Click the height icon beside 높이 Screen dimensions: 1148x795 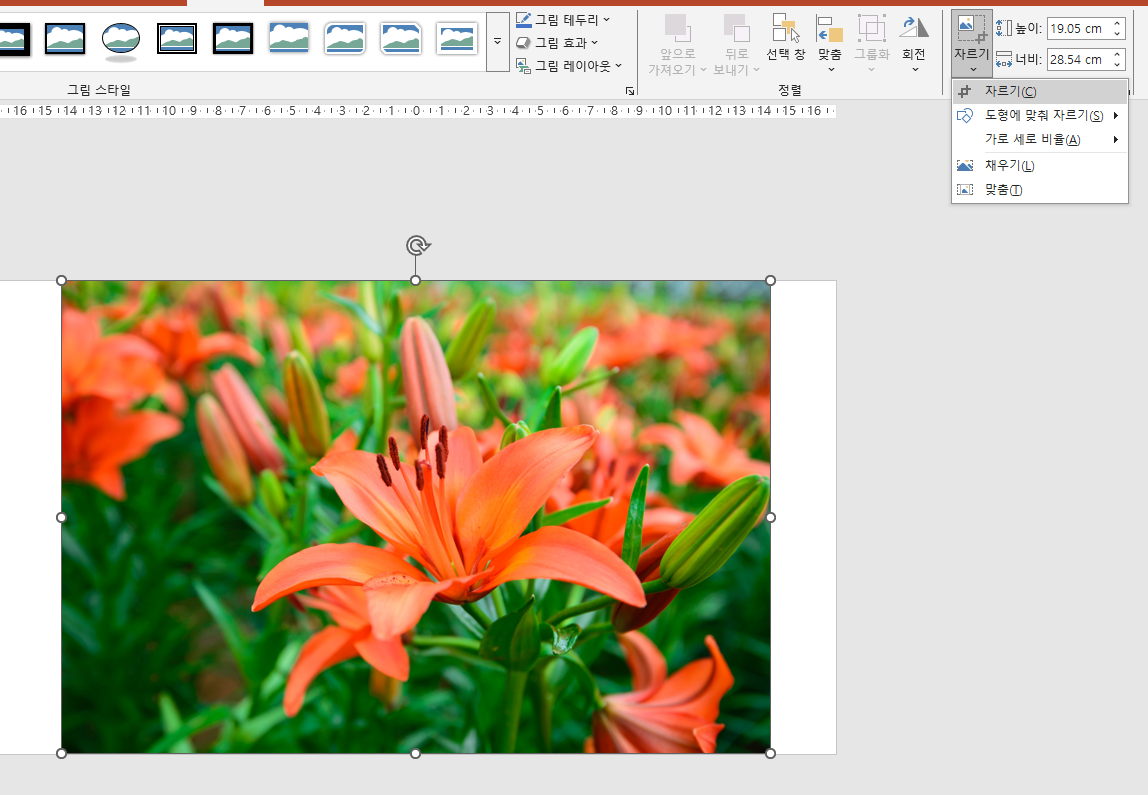pos(1004,29)
